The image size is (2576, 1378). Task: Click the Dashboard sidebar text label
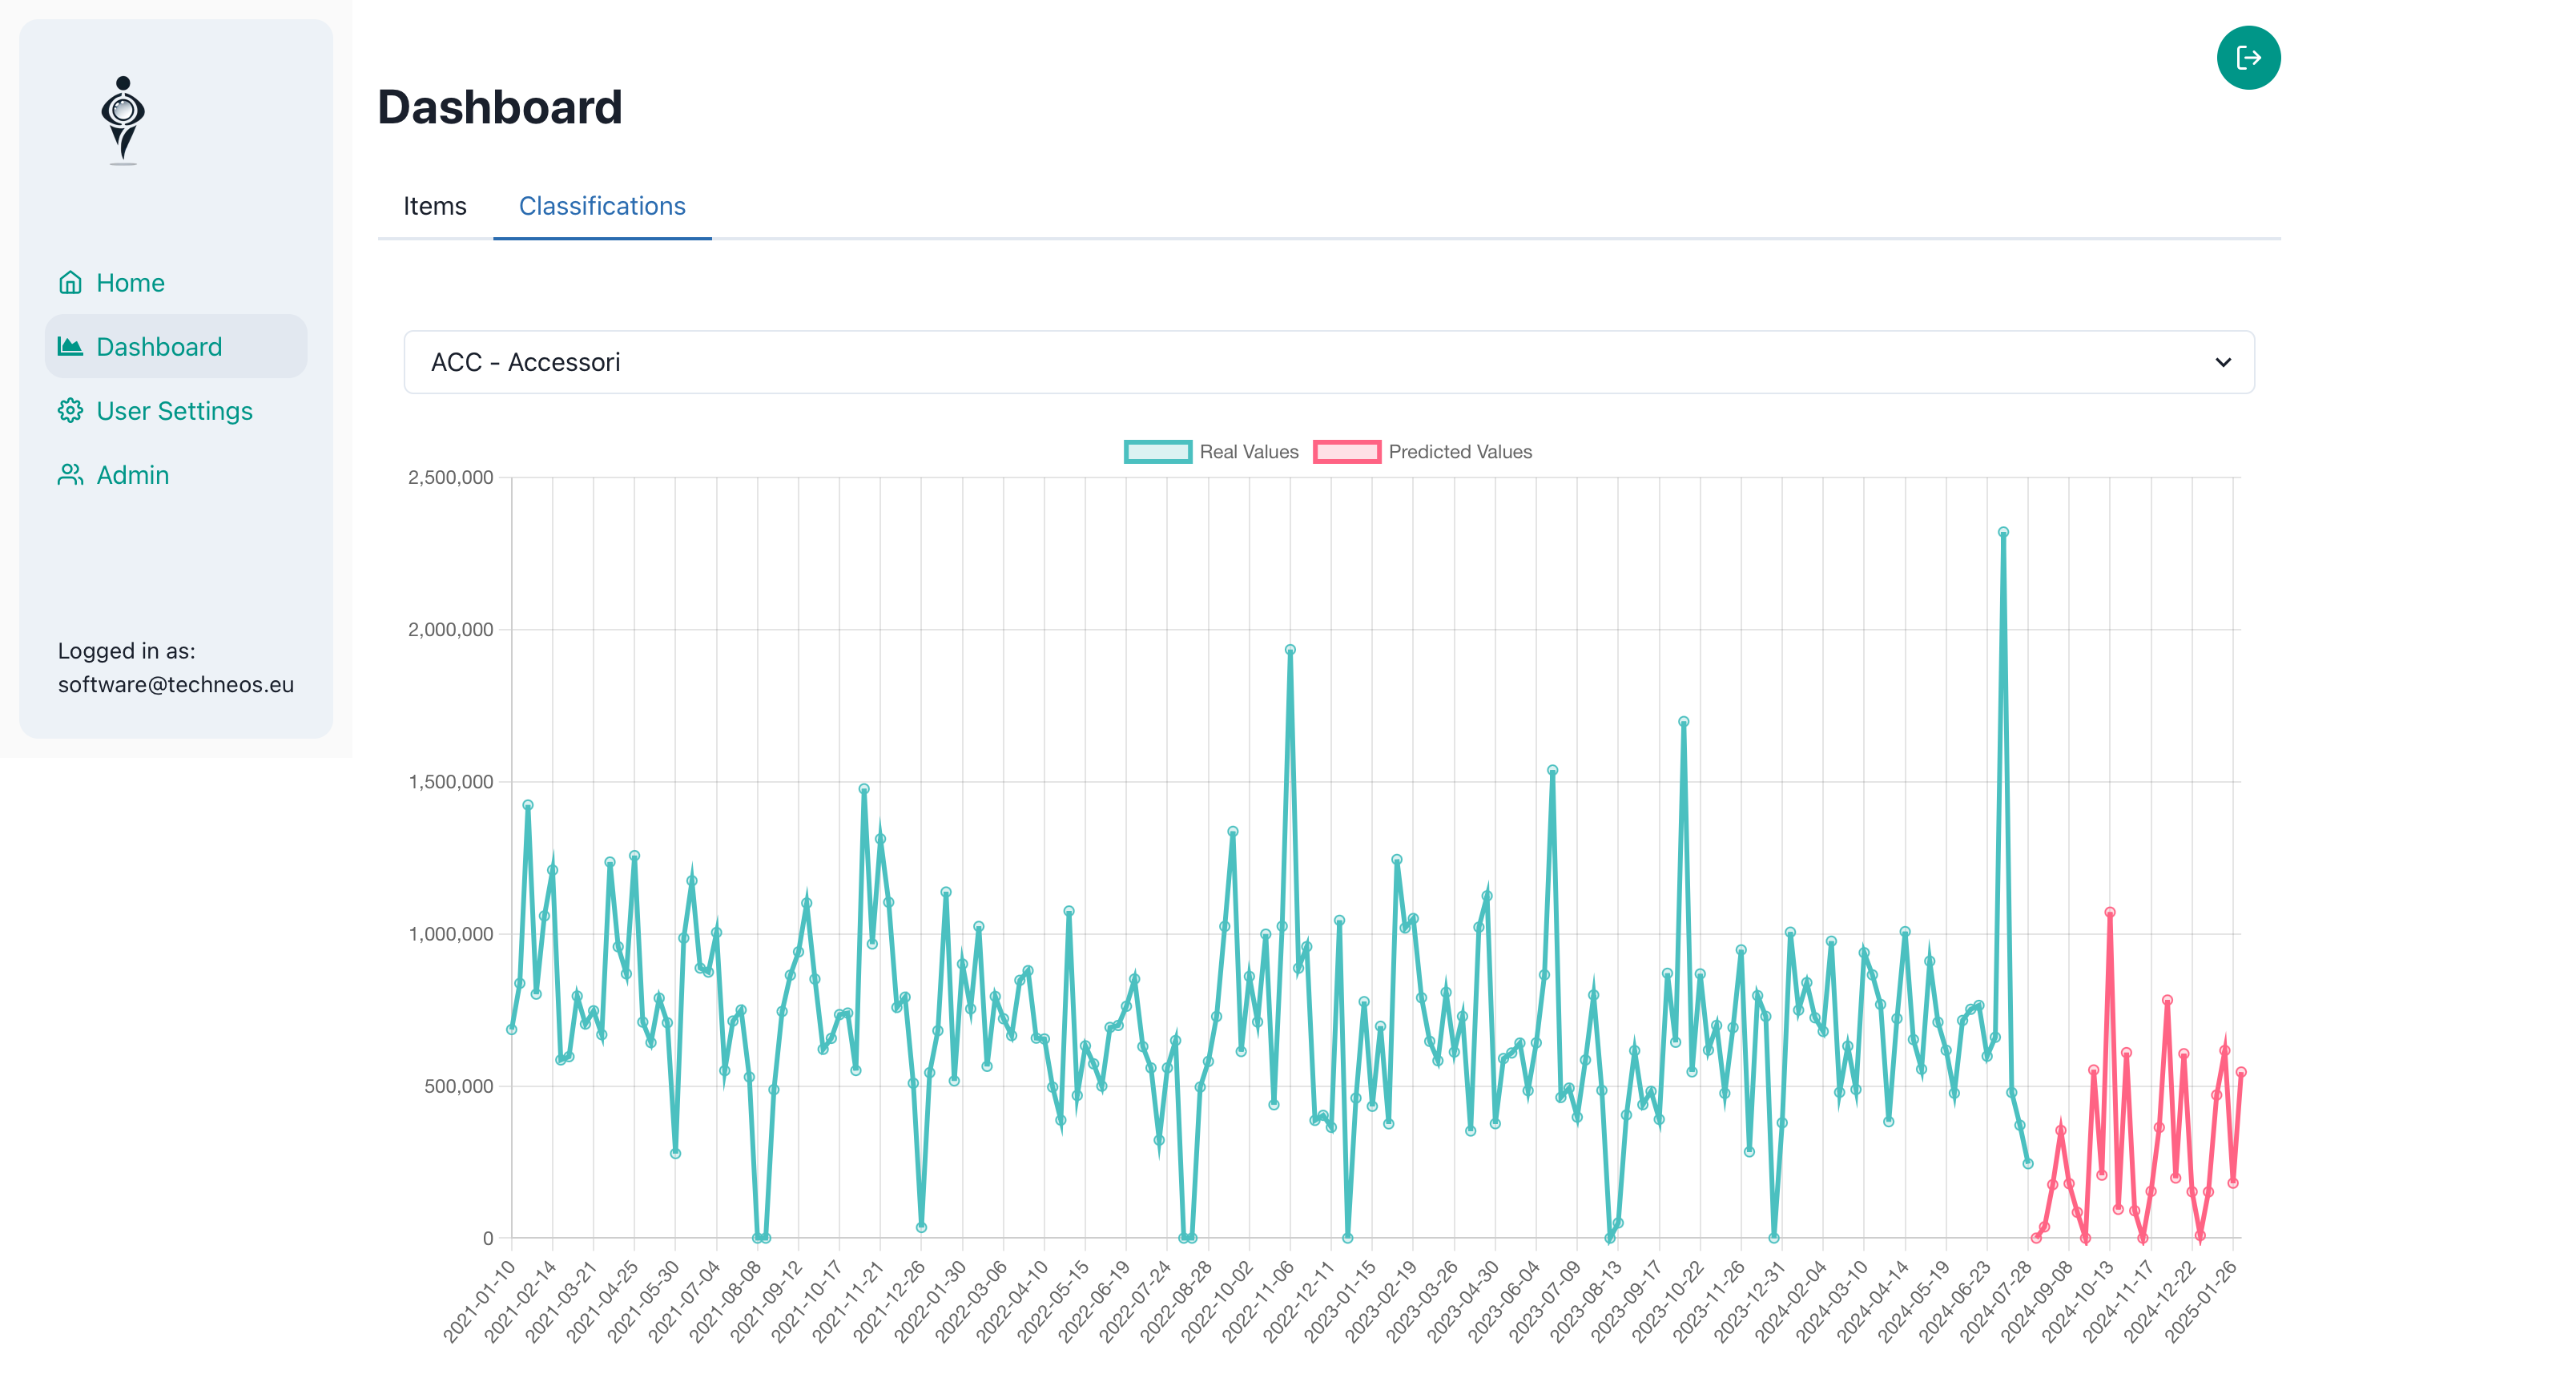(x=159, y=347)
